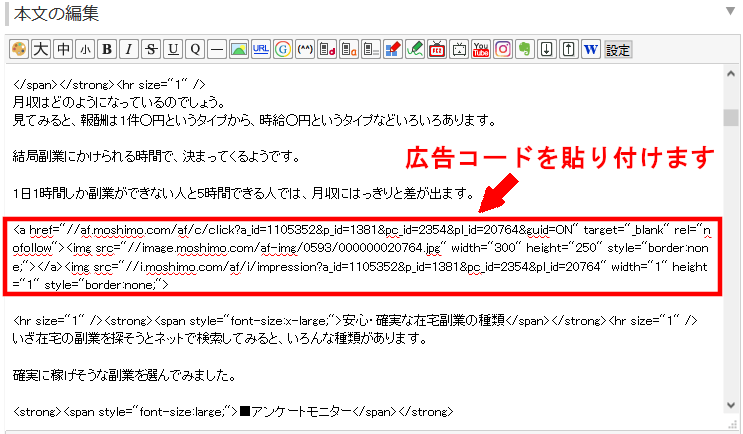Click the green pen drawing icon

tap(415, 49)
